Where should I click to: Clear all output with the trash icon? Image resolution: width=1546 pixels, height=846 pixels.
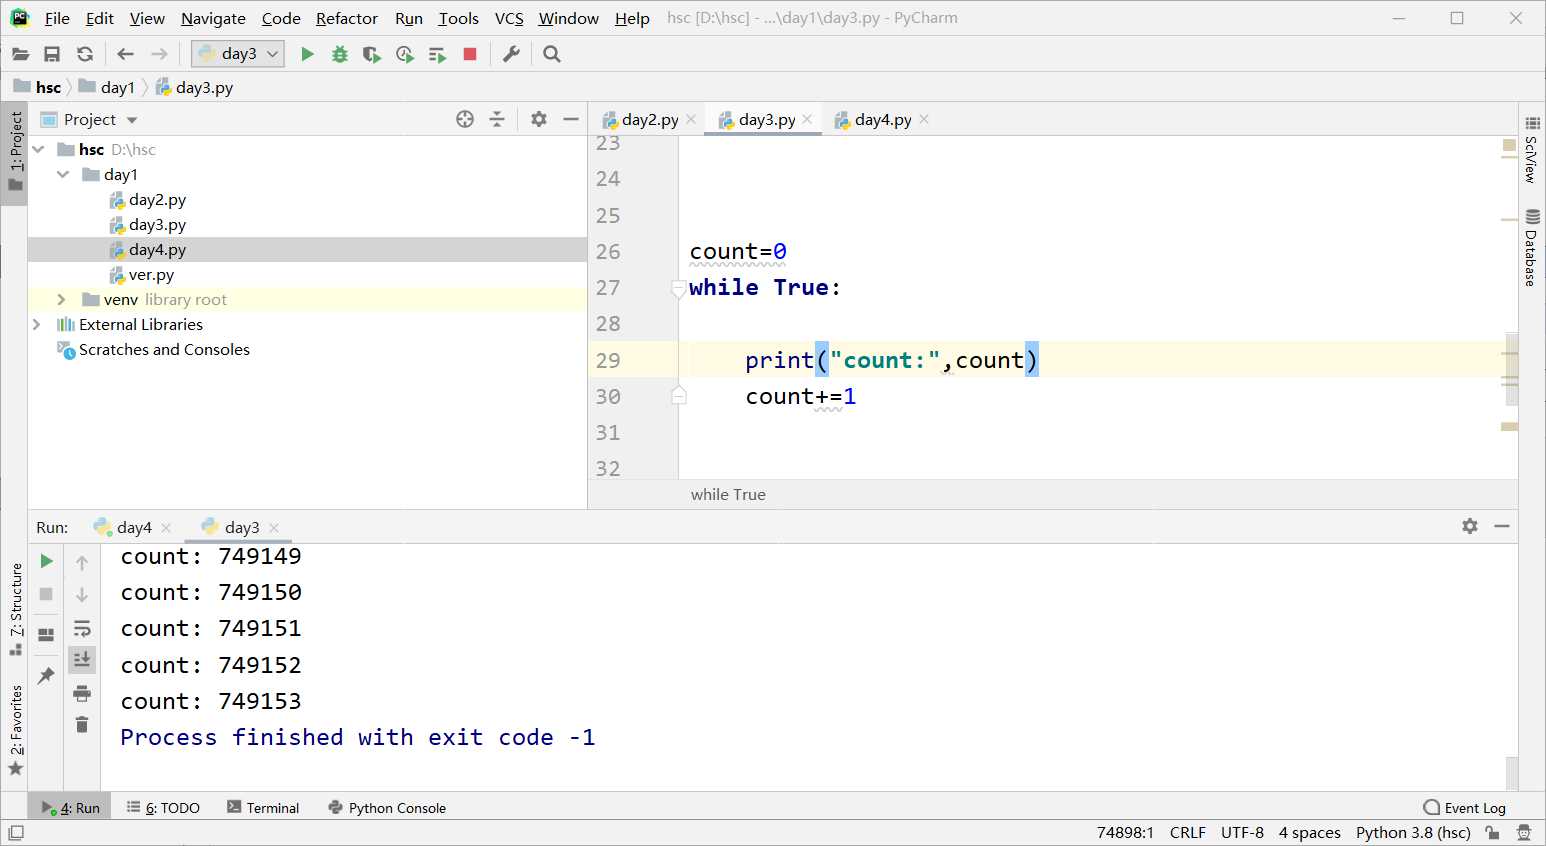[82, 725]
